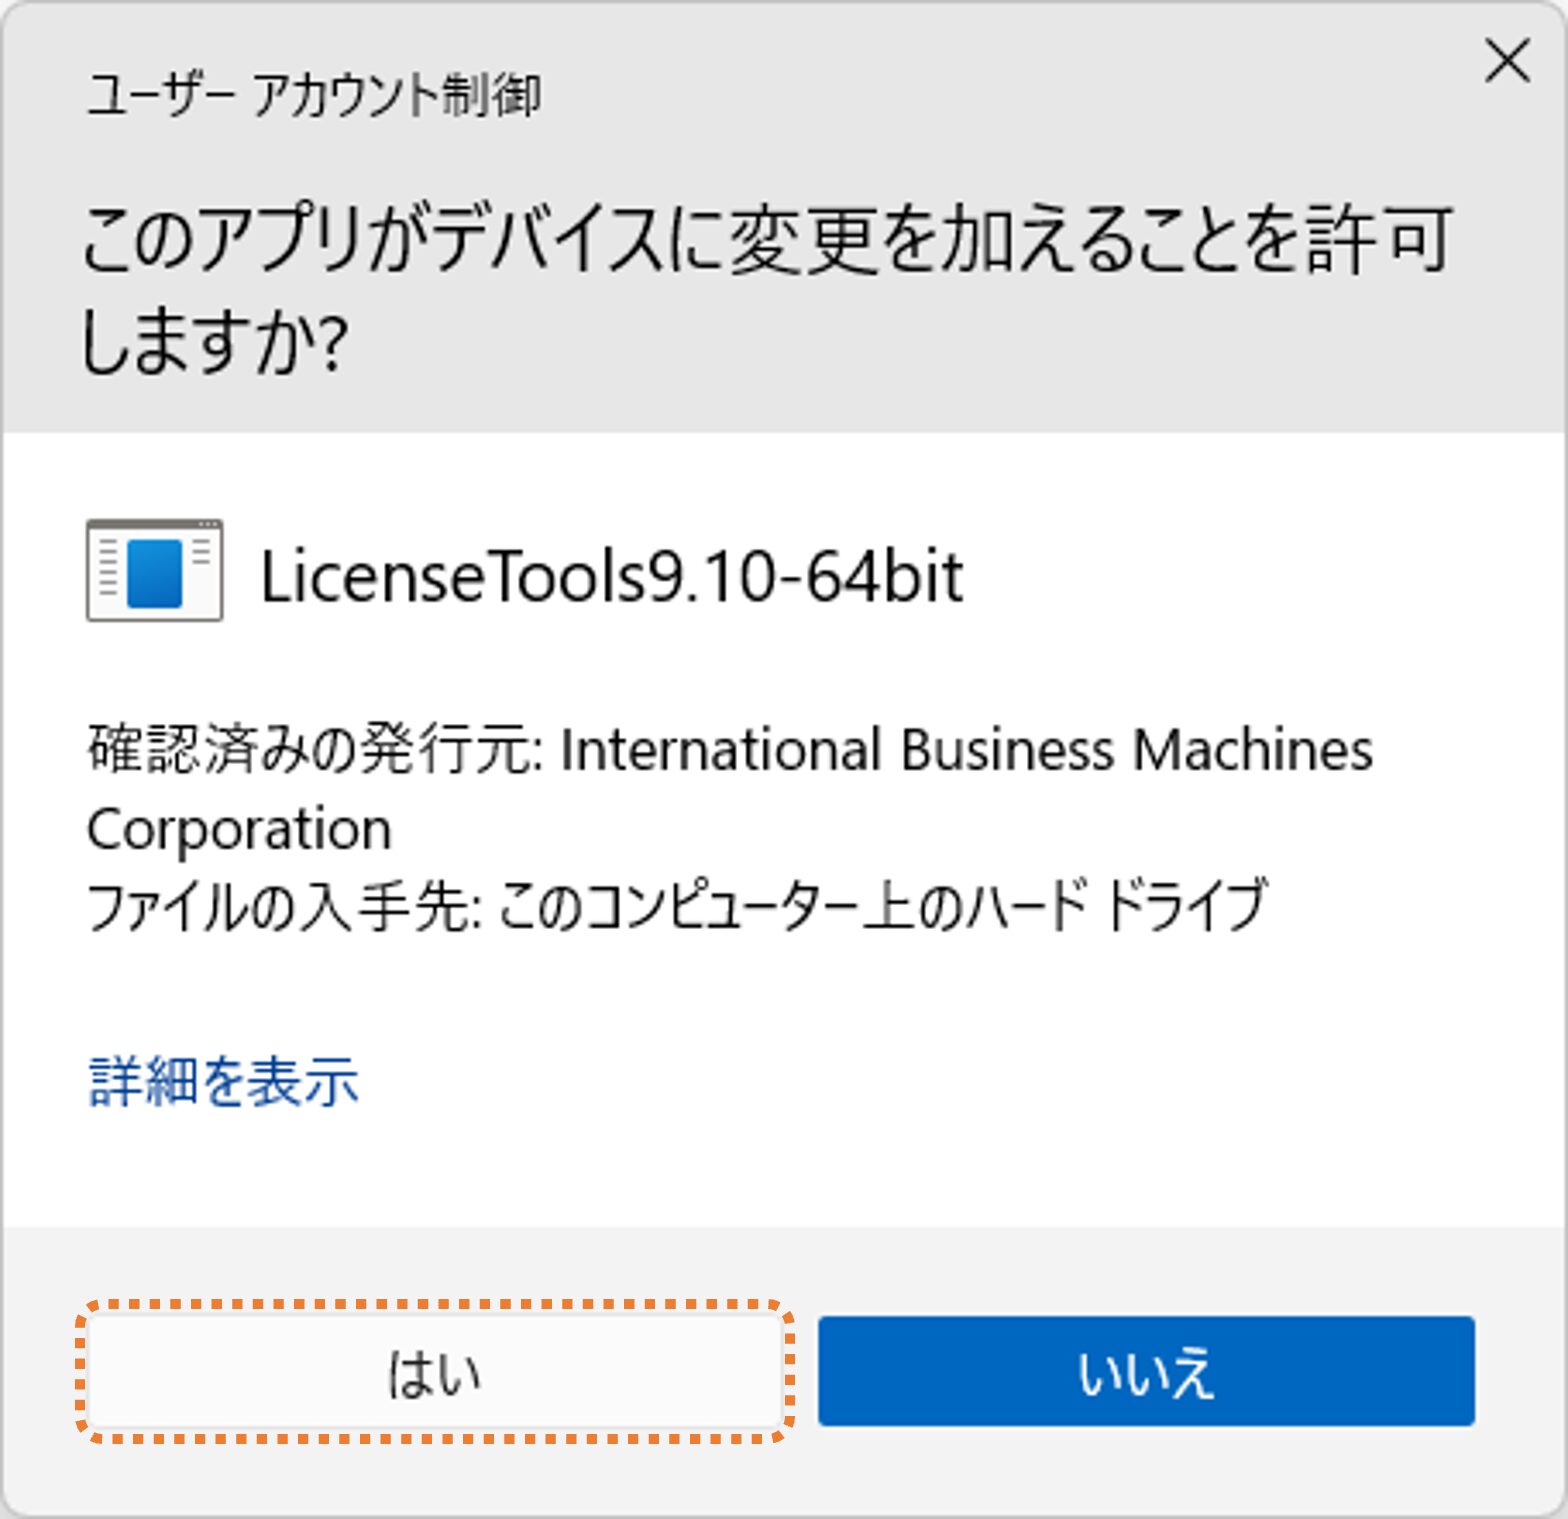Click the LicenseTools9.10-64bit program name

pos(611,577)
